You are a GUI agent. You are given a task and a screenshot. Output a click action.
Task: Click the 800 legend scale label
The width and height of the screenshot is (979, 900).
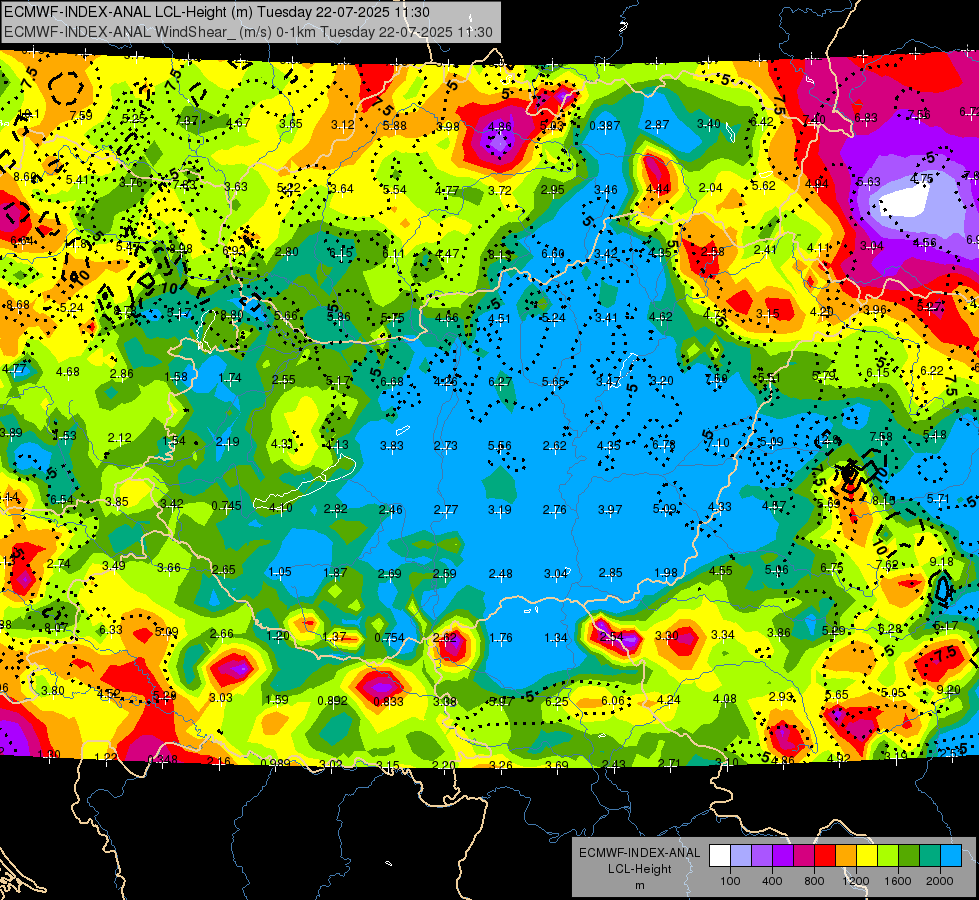(814, 881)
